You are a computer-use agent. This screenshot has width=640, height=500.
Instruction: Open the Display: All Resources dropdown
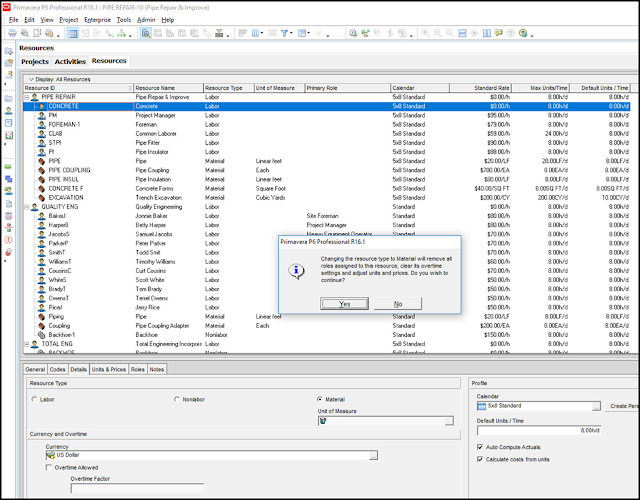(60, 79)
